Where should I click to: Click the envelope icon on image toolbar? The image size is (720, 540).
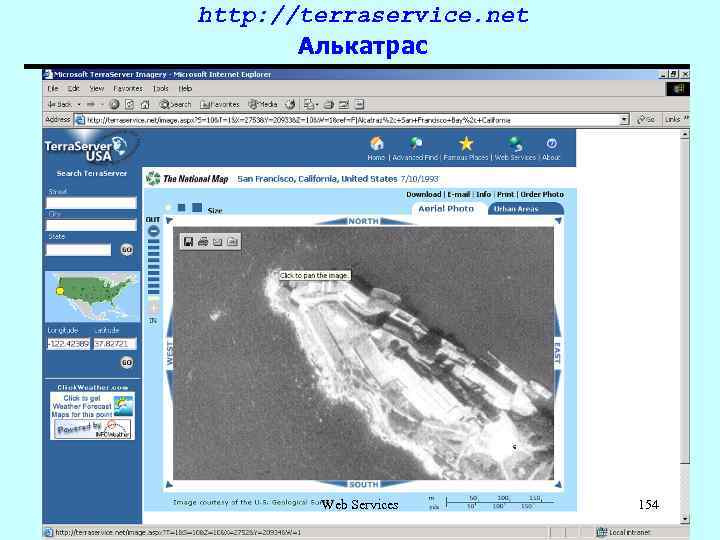218,242
